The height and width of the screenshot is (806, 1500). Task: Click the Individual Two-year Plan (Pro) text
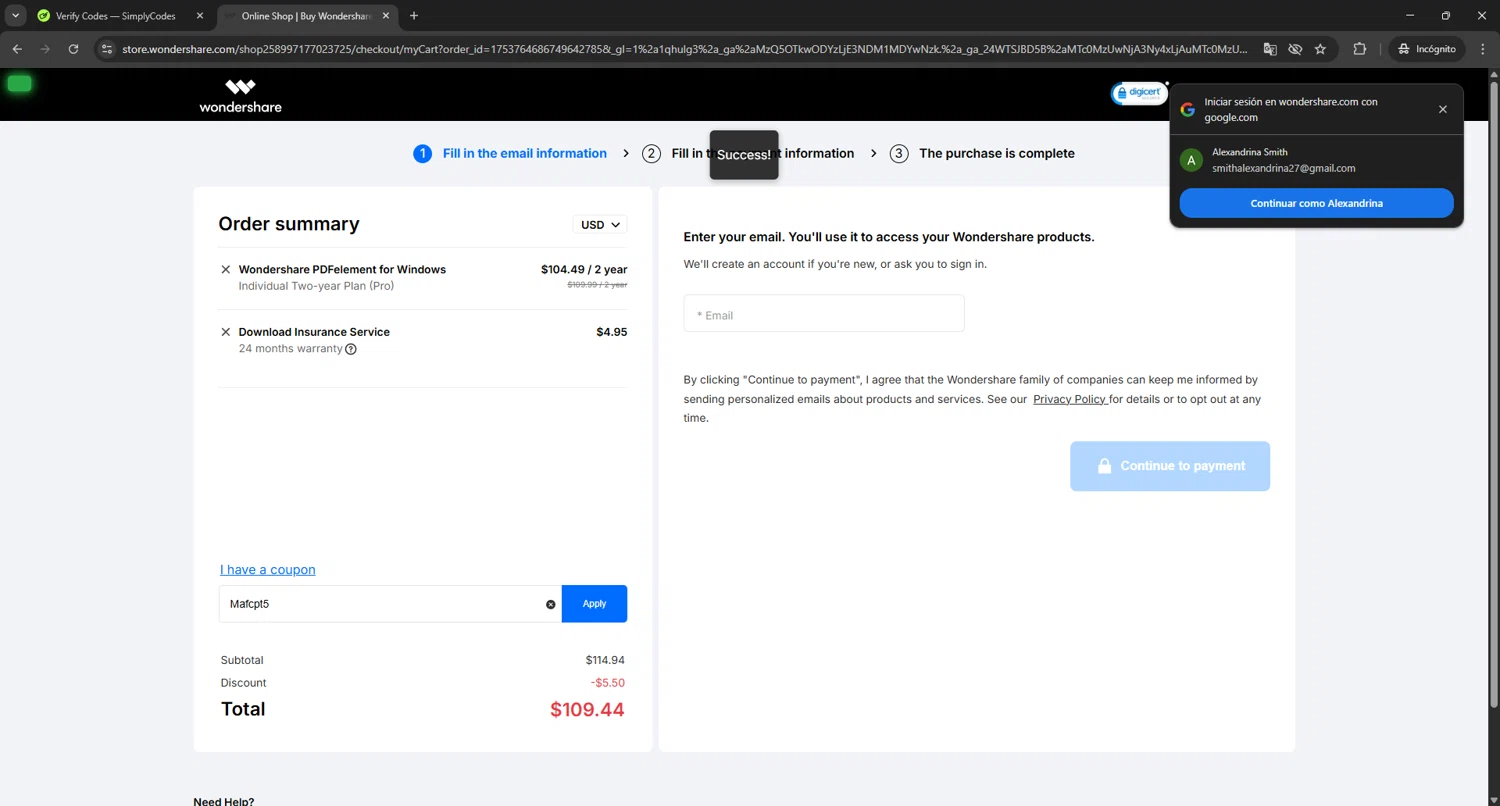click(316, 286)
